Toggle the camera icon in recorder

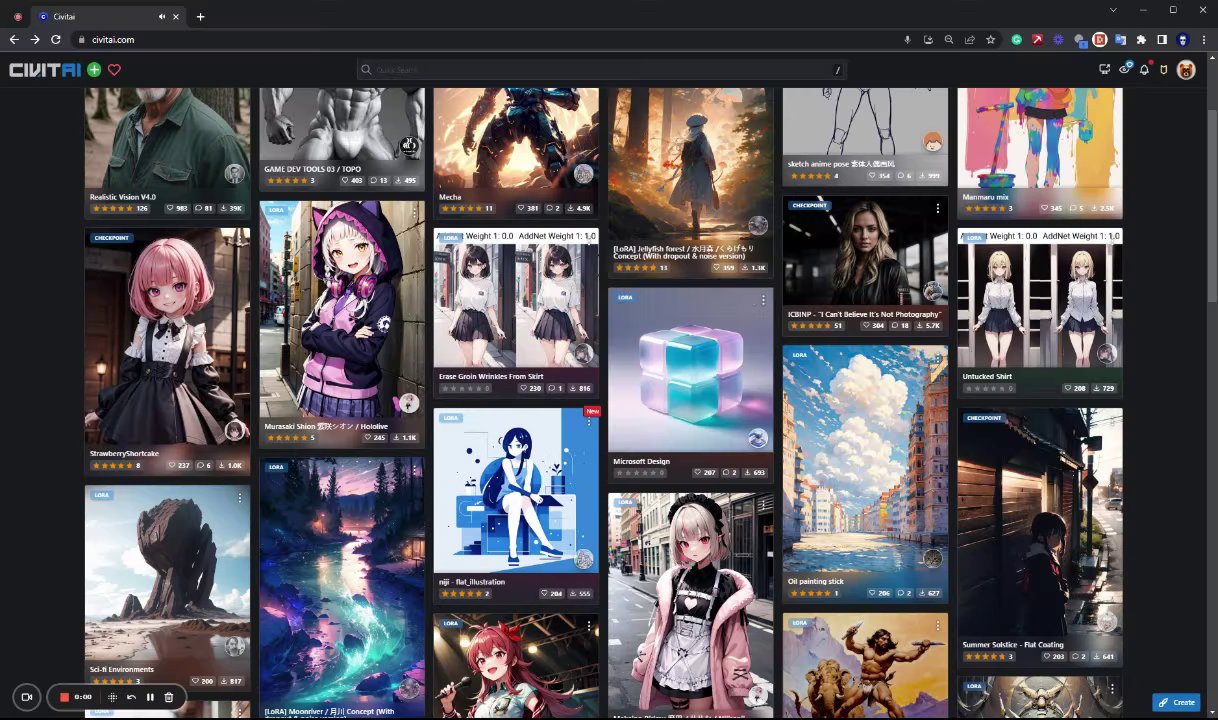[x=27, y=697]
